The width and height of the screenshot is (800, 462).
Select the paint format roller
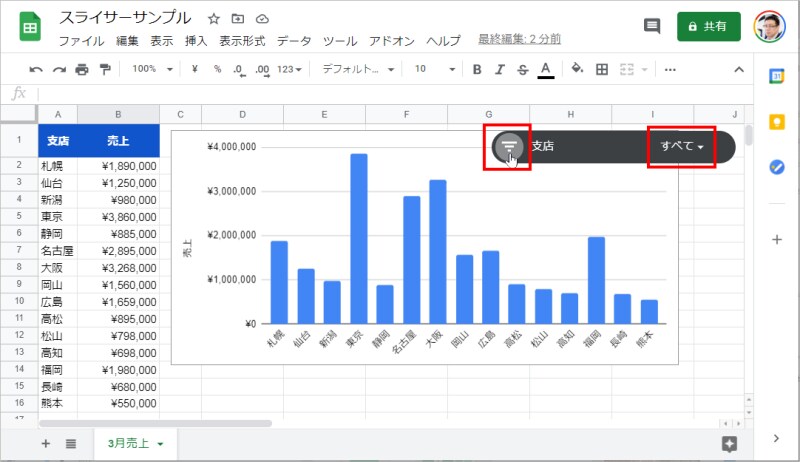pyautogui.click(x=105, y=69)
